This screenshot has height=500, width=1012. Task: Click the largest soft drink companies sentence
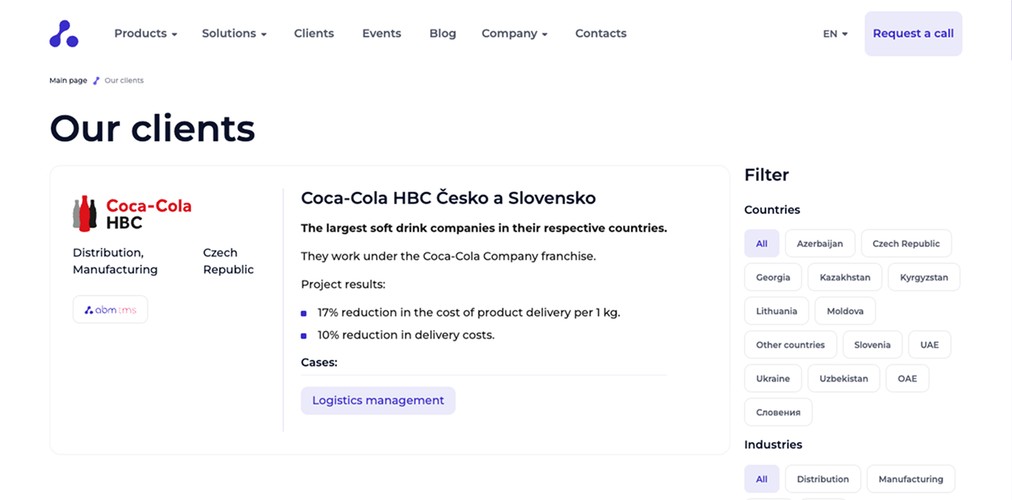click(x=484, y=228)
